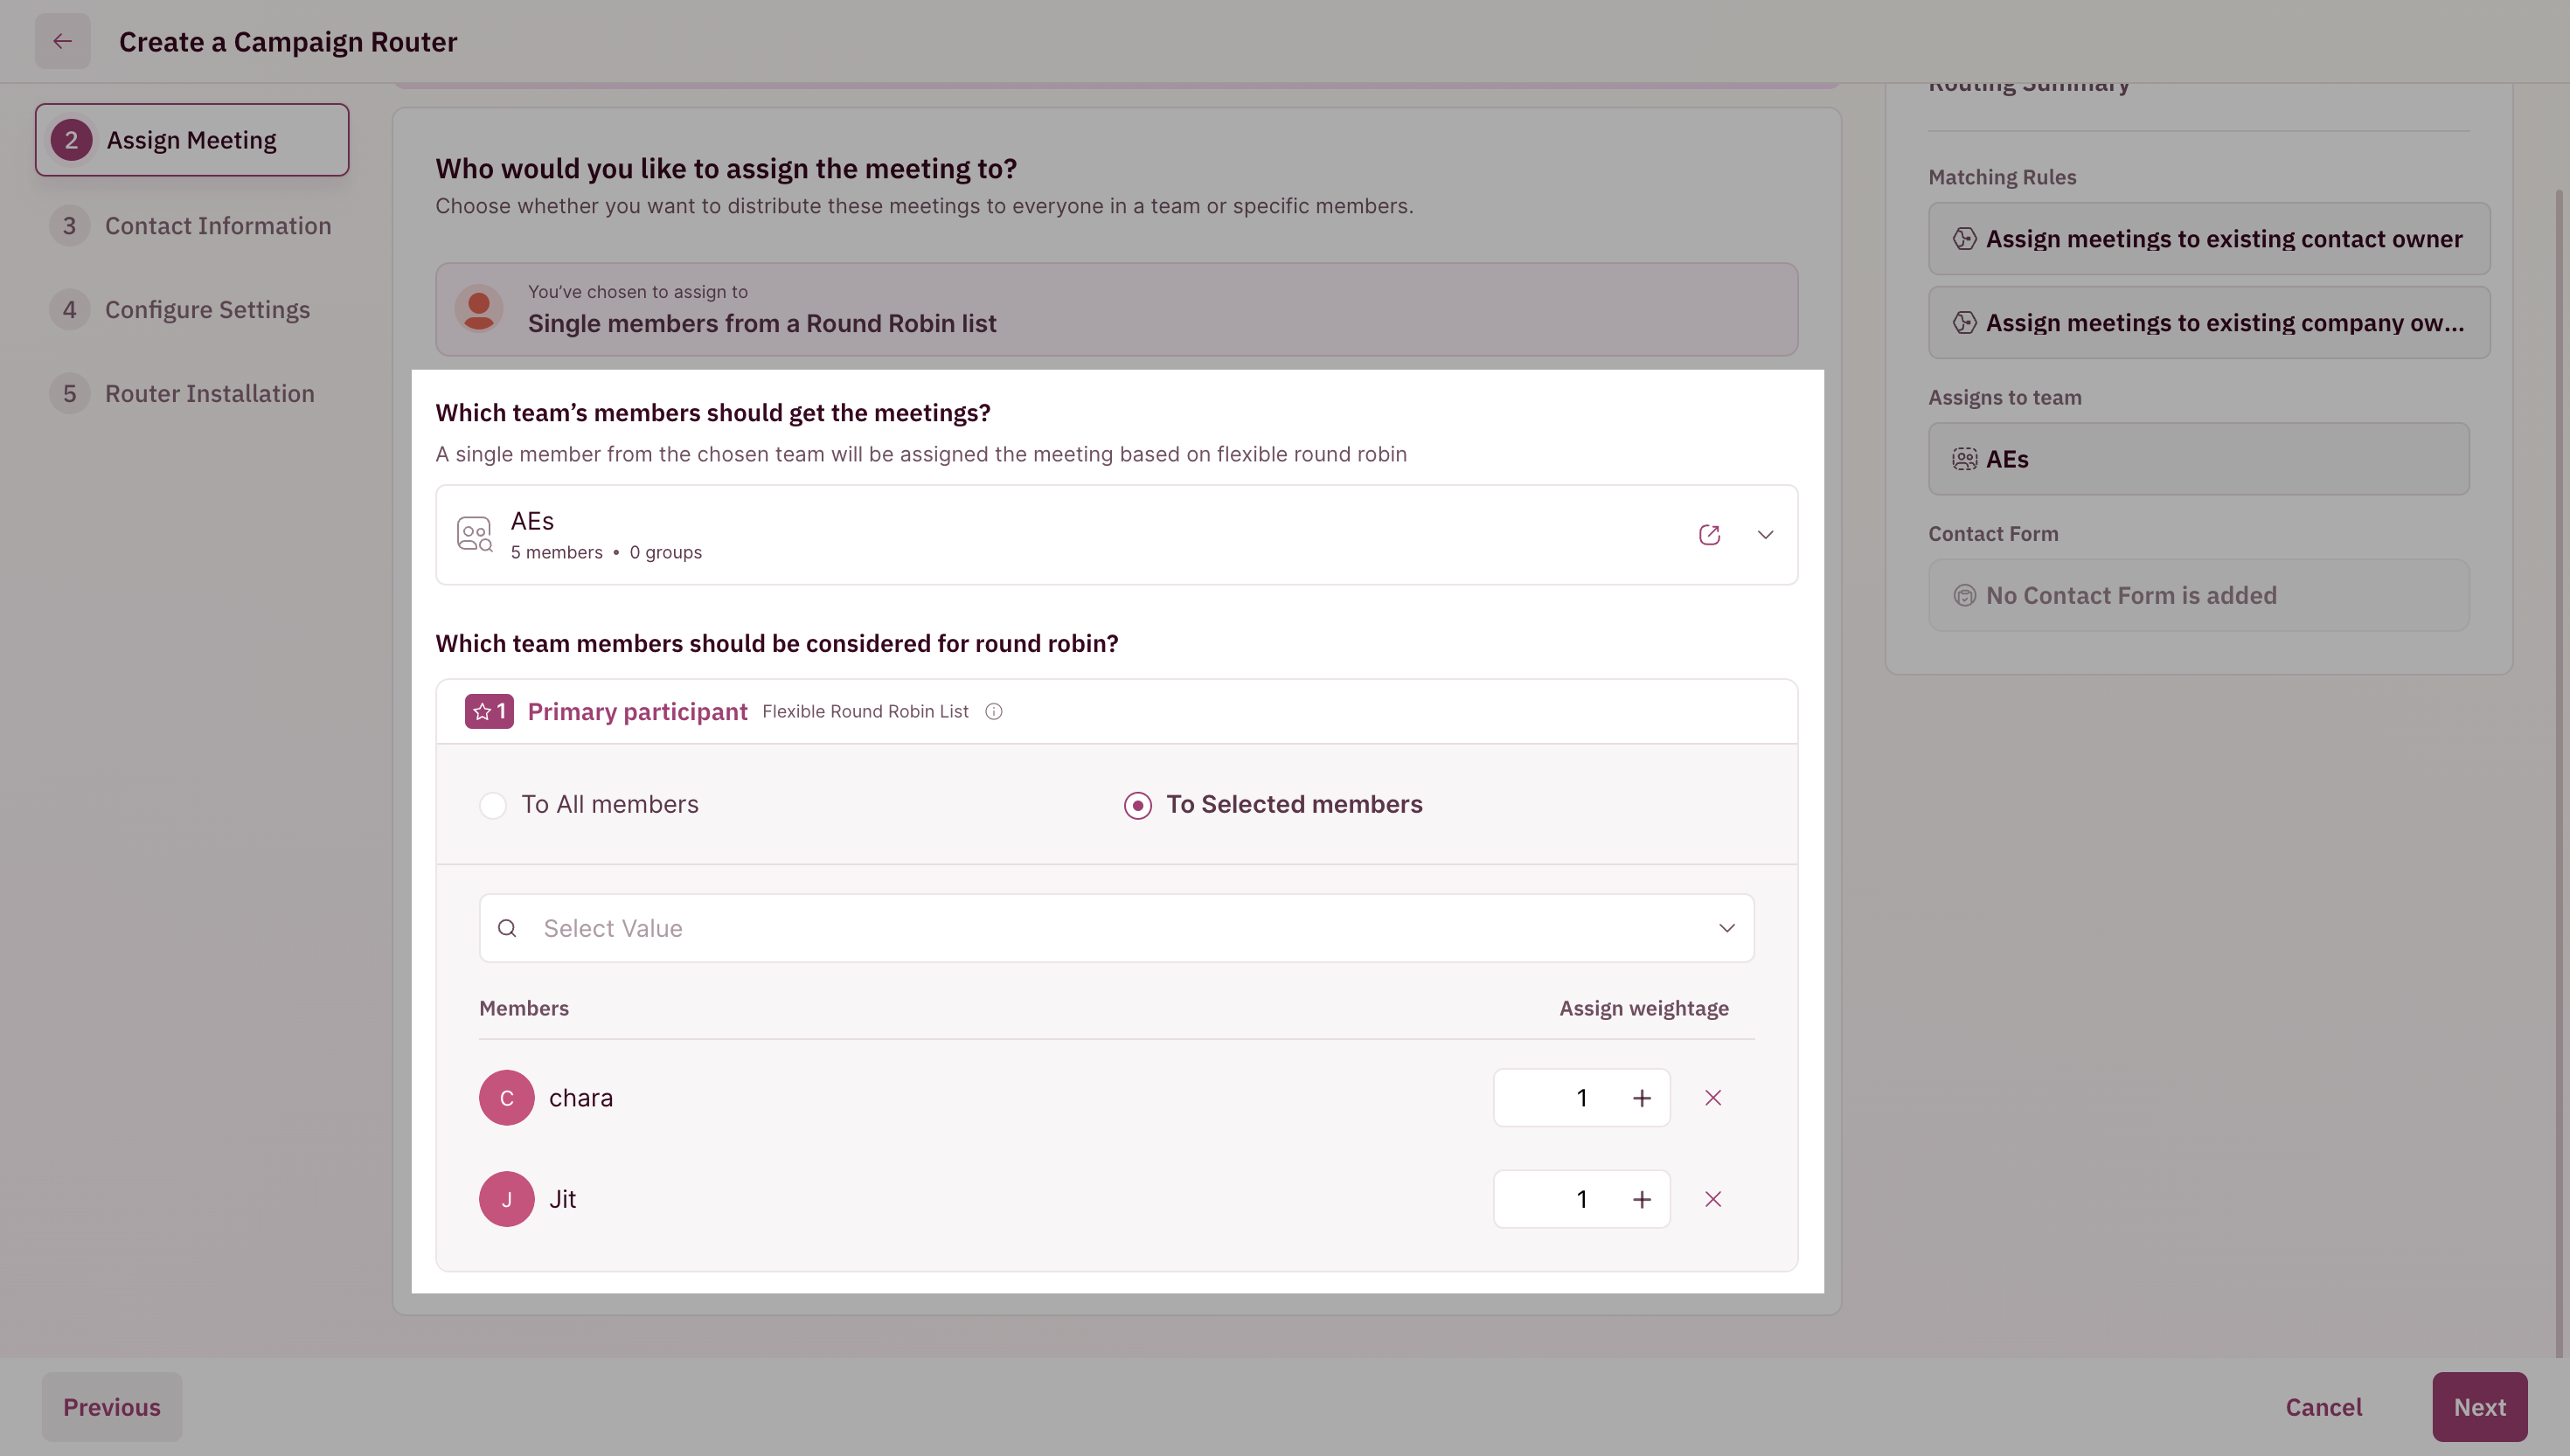Screen dimensions: 2570x1456
Task: Click the Next button
Action: pyautogui.click(x=2479, y=1407)
